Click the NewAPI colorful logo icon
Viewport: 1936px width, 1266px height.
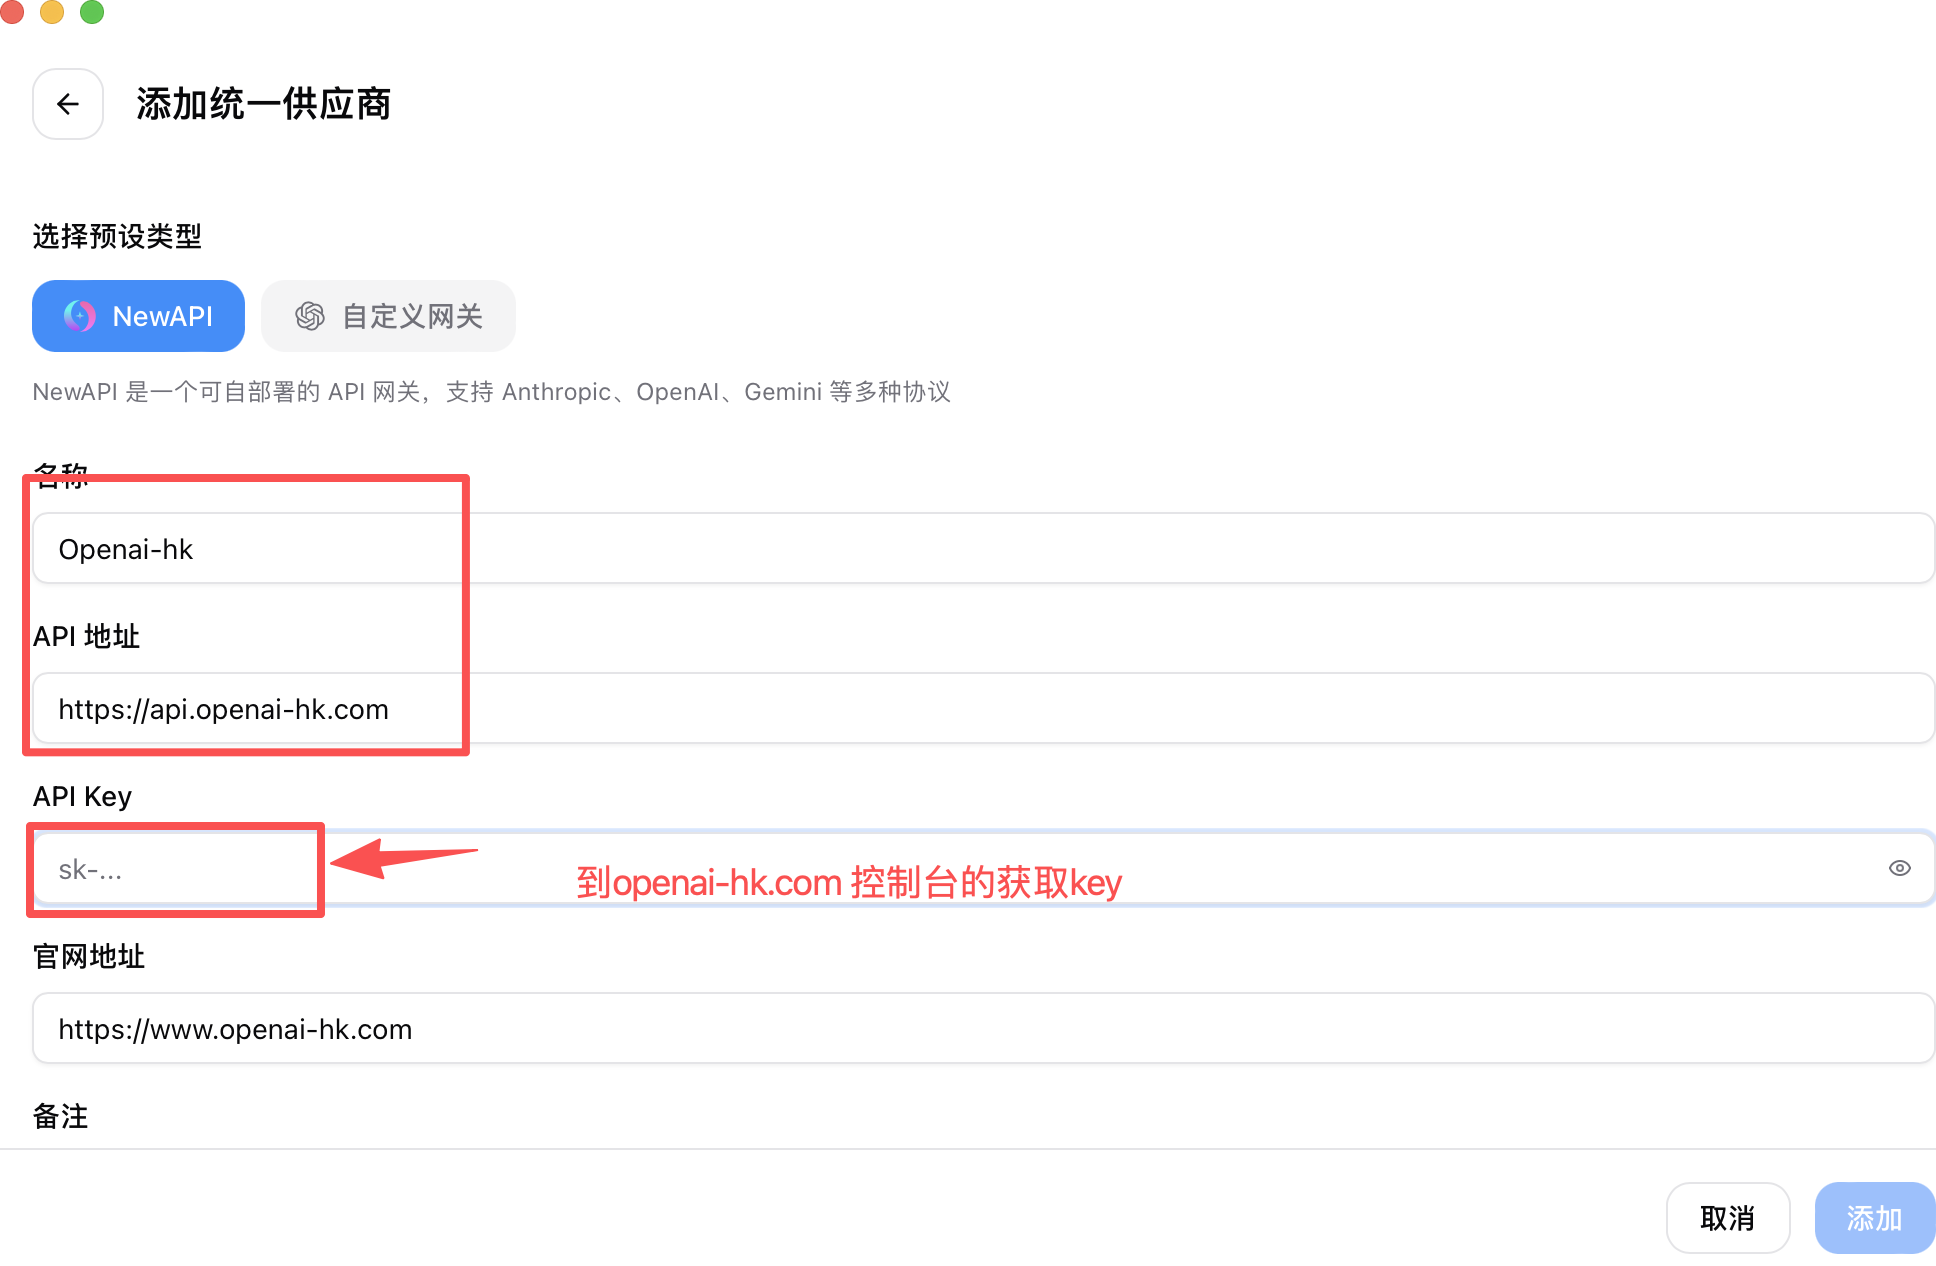coord(80,316)
